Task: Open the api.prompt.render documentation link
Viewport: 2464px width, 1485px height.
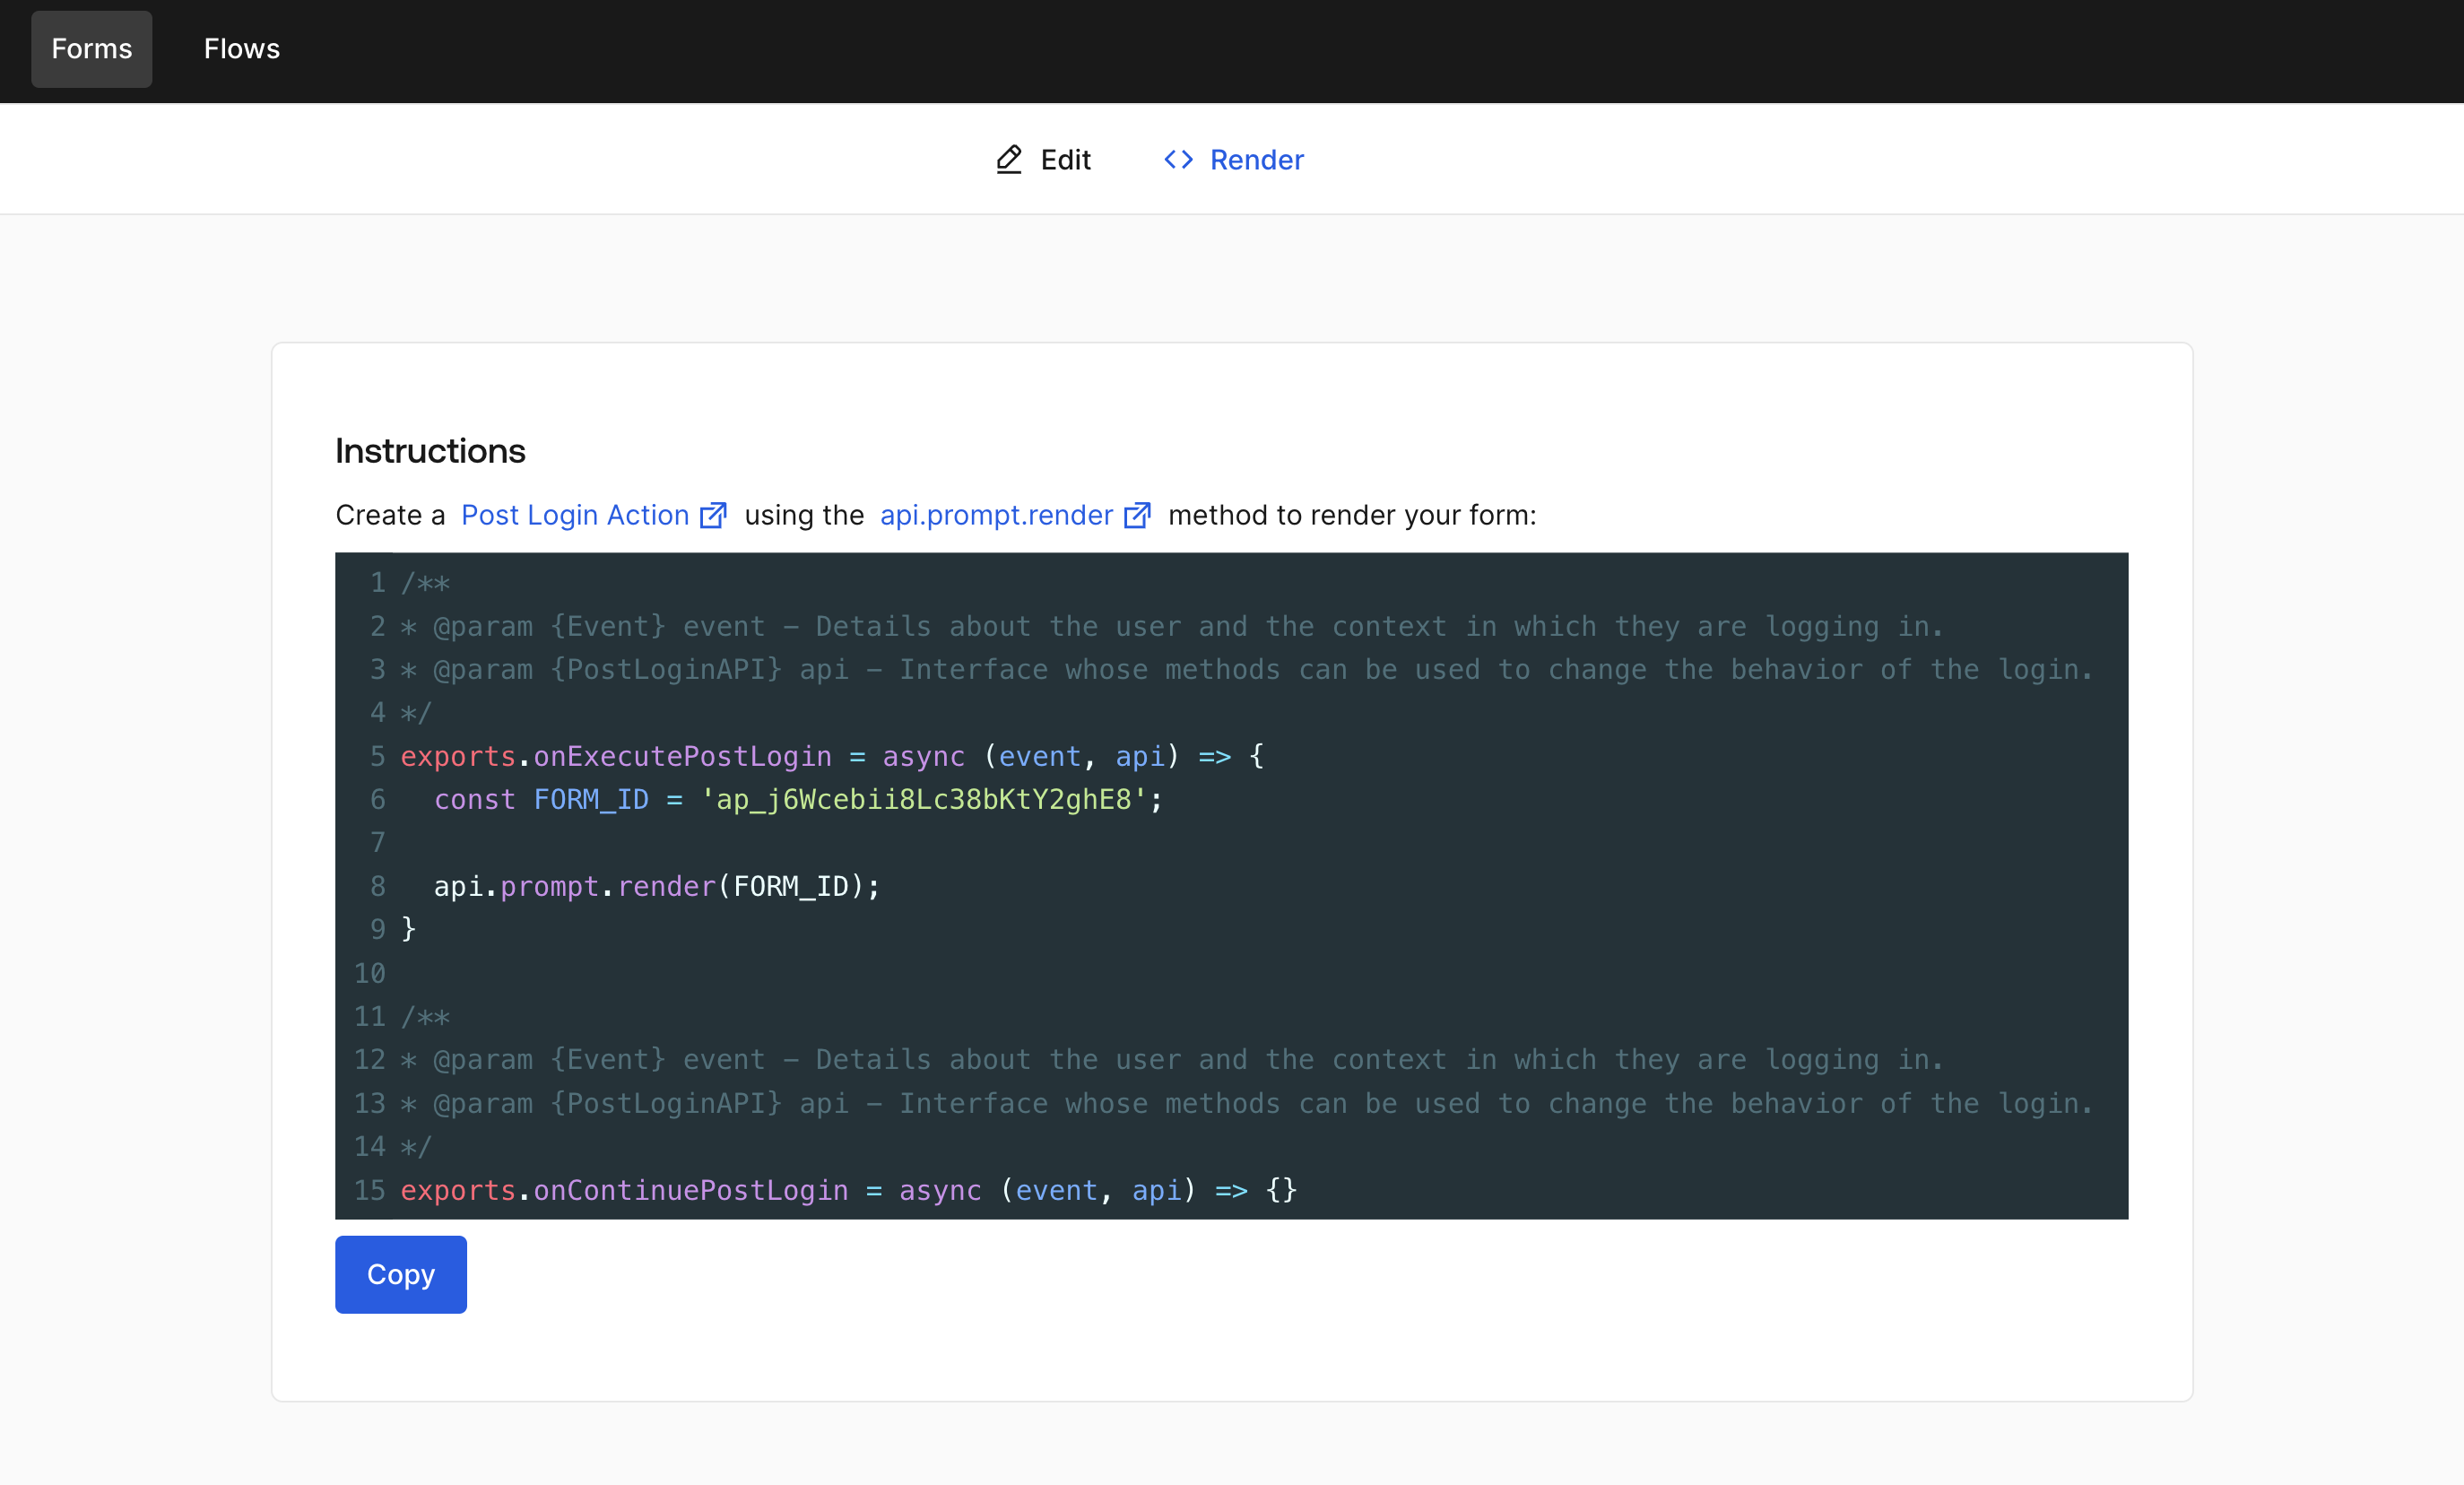Action: tap(996, 515)
